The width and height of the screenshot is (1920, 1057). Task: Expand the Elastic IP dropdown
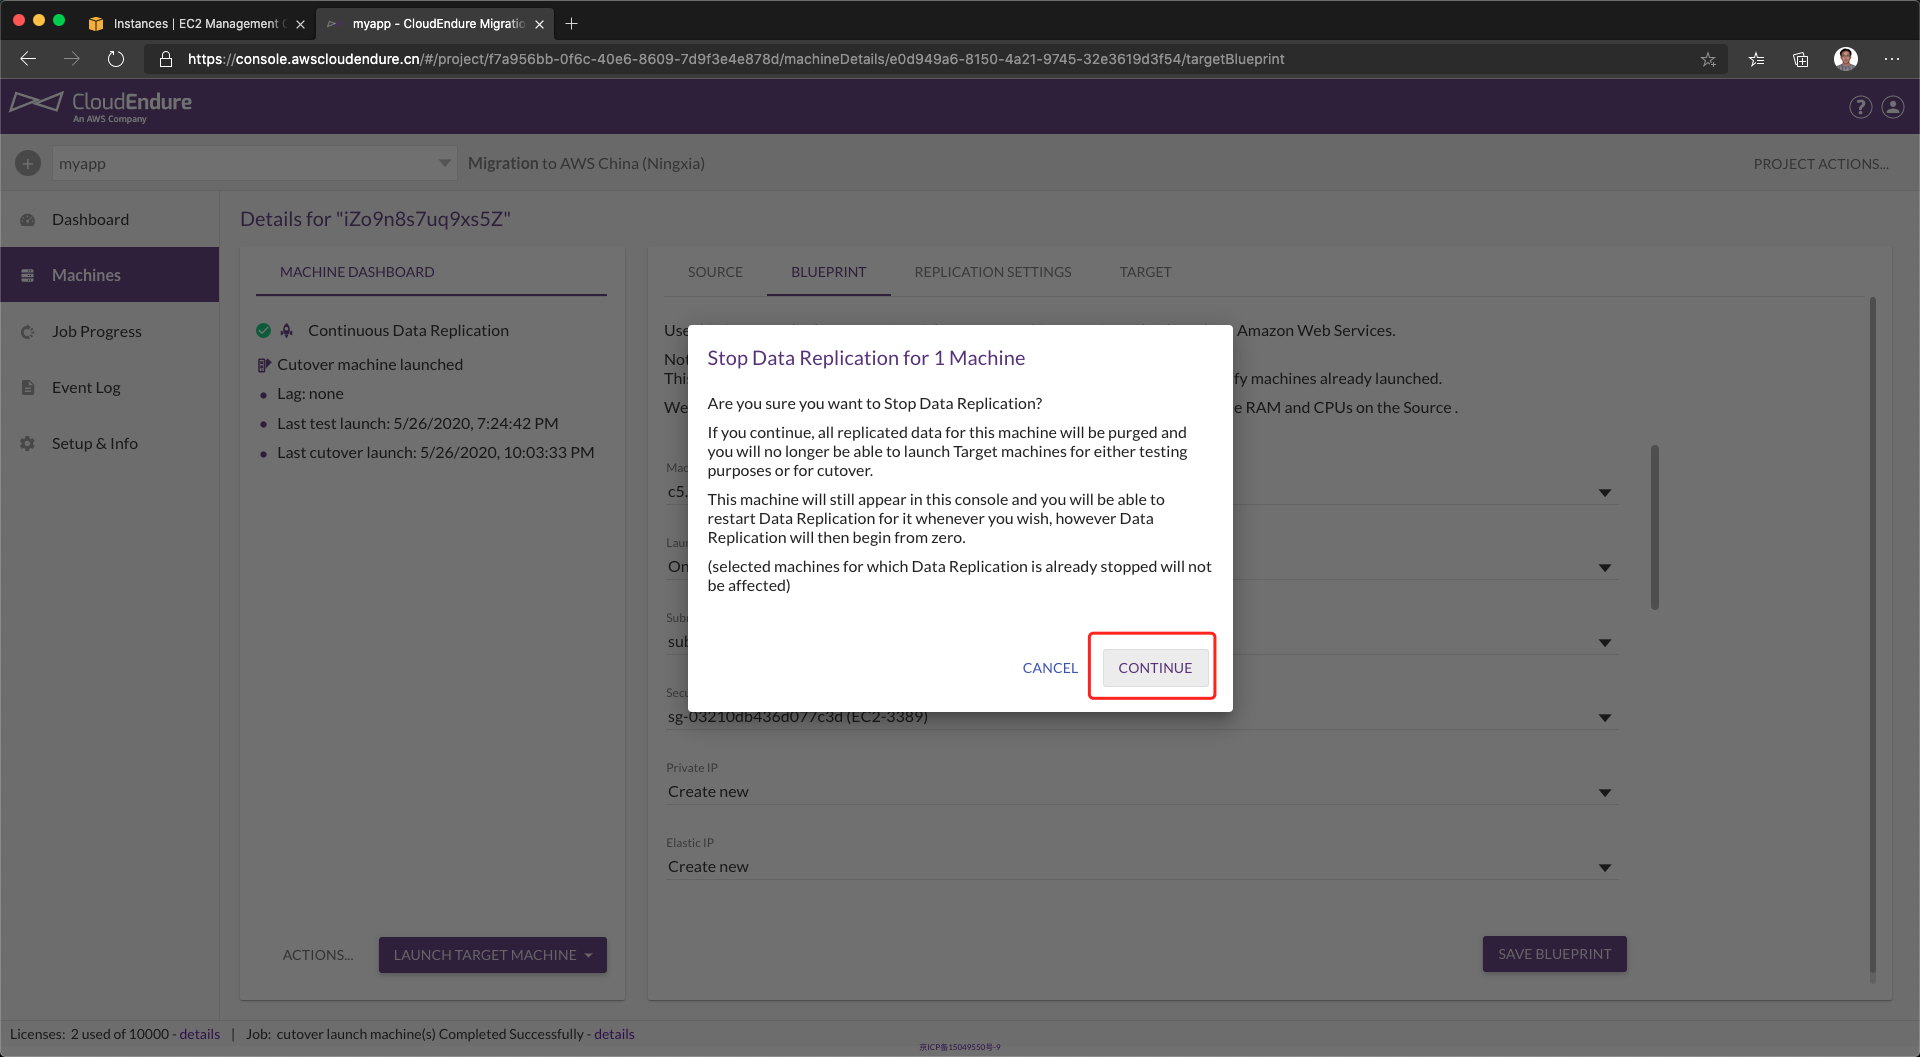[1604, 867]
